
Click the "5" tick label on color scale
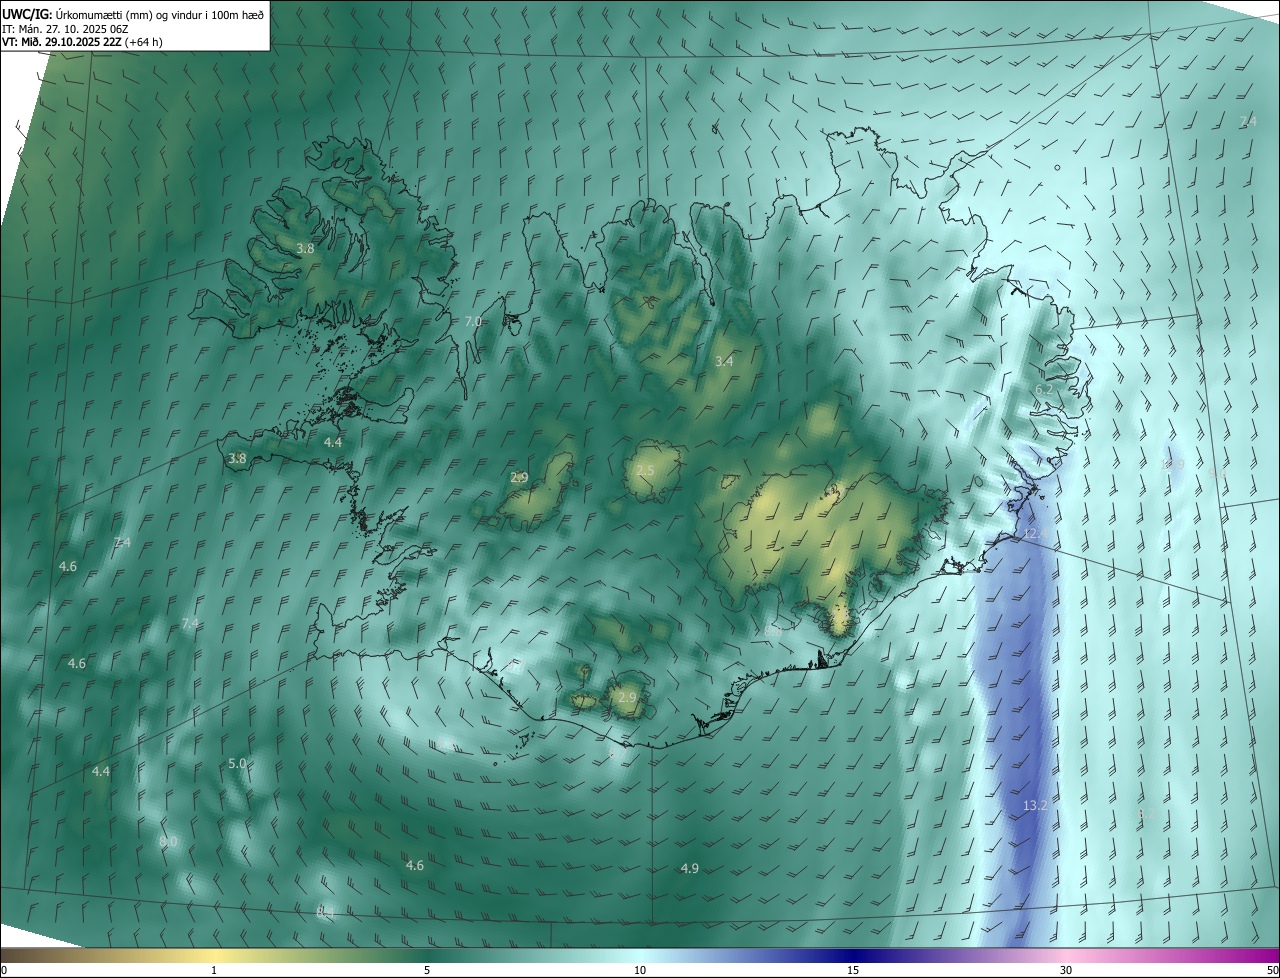(427, 971)
